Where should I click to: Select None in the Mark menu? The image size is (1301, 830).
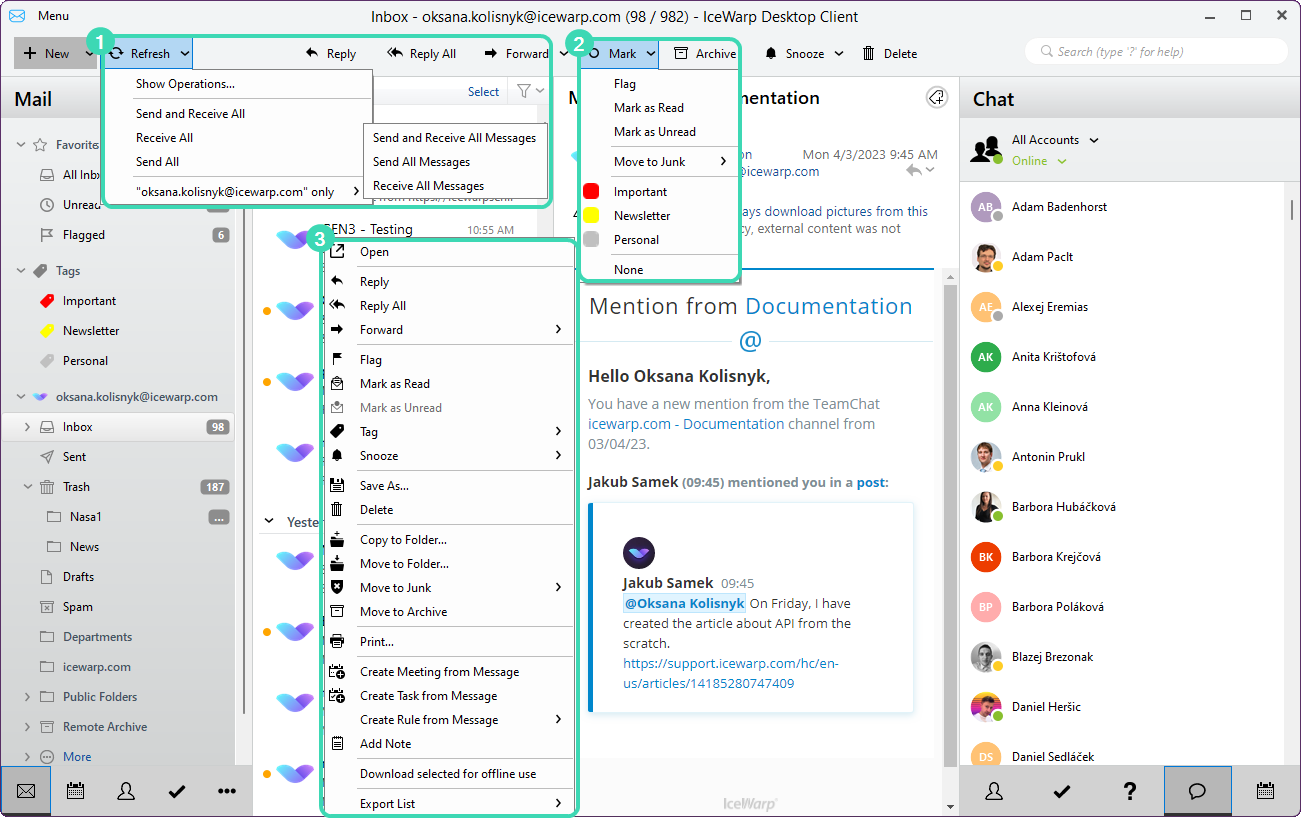629,270
